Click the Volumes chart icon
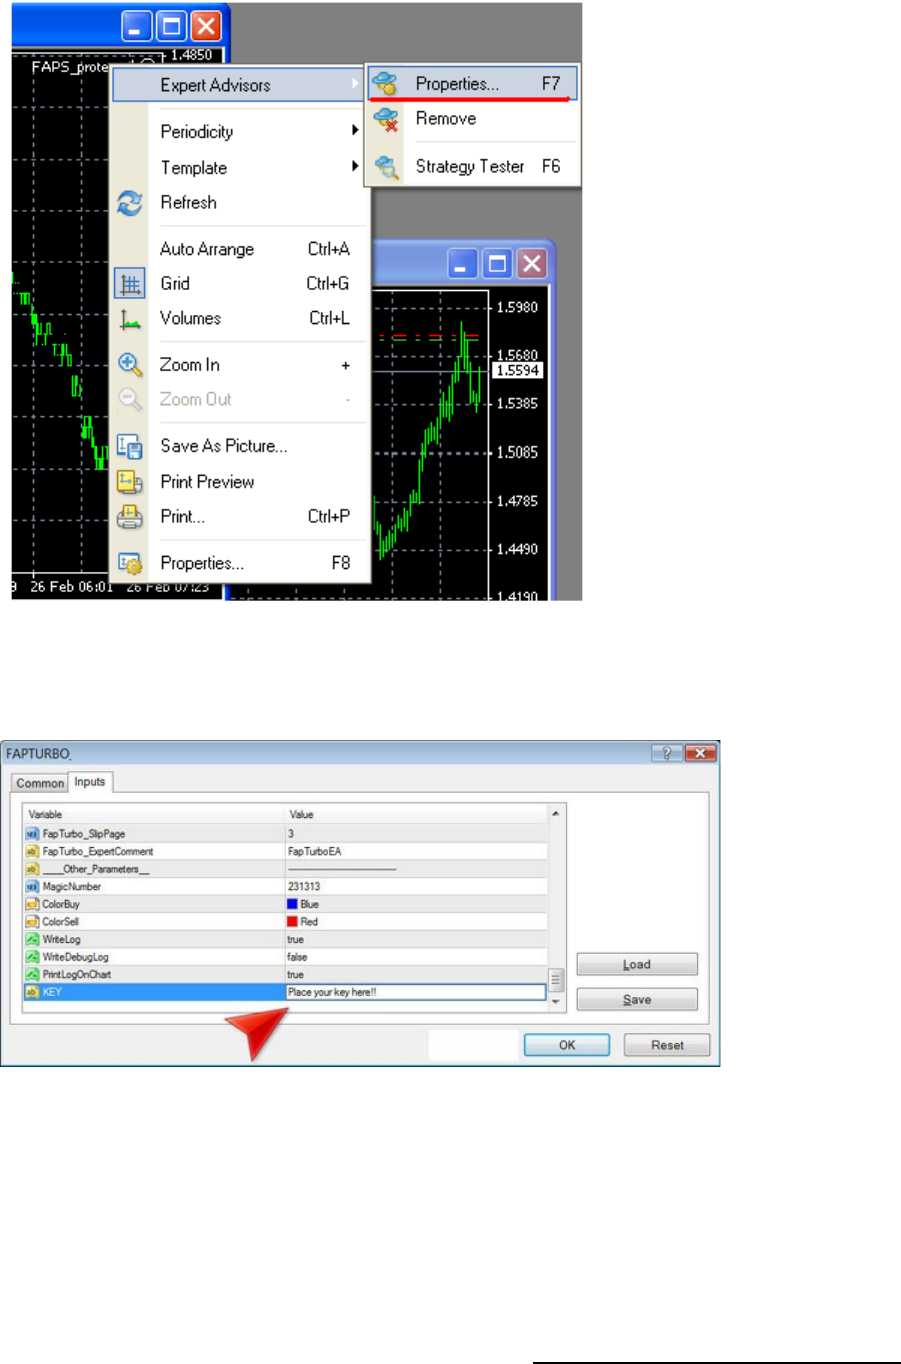901x1364 pixels. point(130,319)
